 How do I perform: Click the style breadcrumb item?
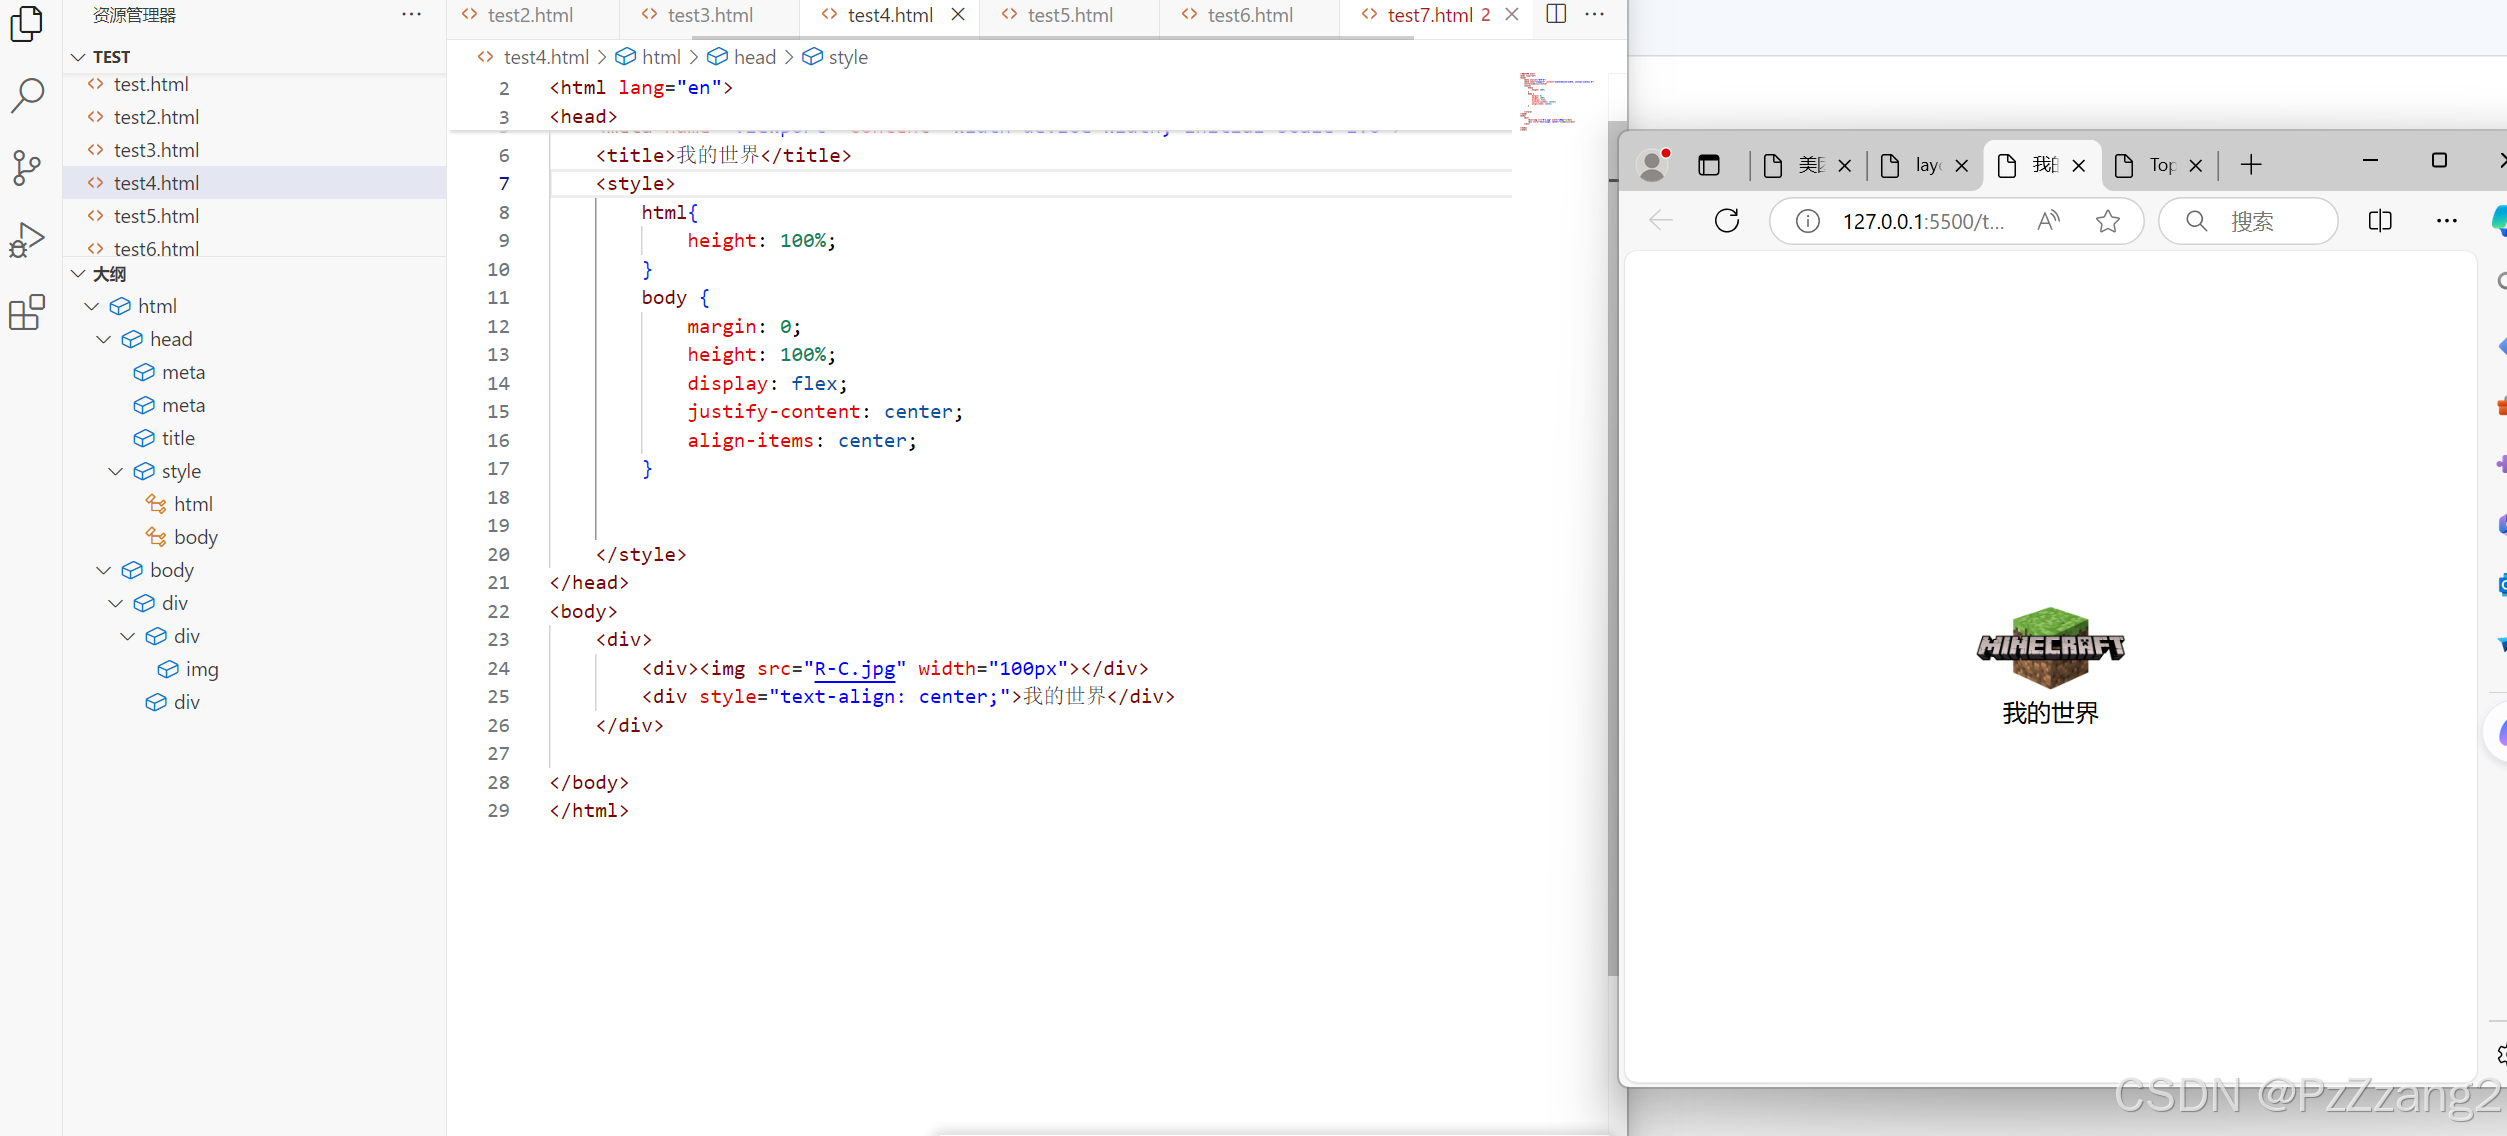point(836,57)
